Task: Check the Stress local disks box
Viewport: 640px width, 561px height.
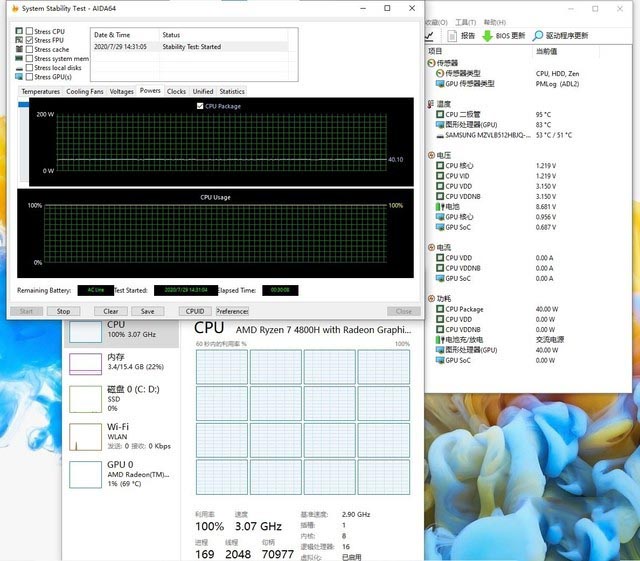Action: click(x=29, y=68)
